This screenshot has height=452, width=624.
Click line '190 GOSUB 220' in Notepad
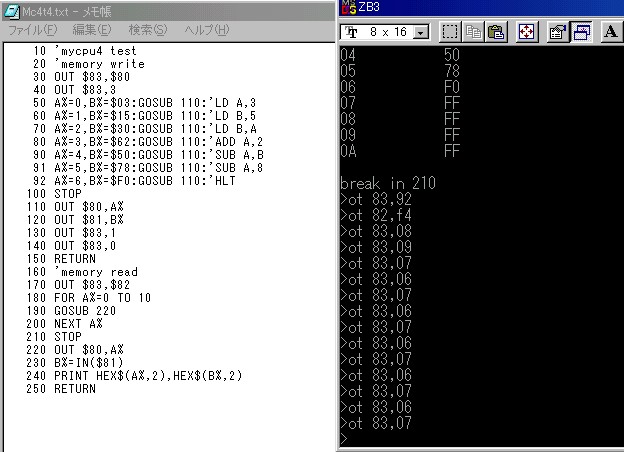(x=71, y=311)
